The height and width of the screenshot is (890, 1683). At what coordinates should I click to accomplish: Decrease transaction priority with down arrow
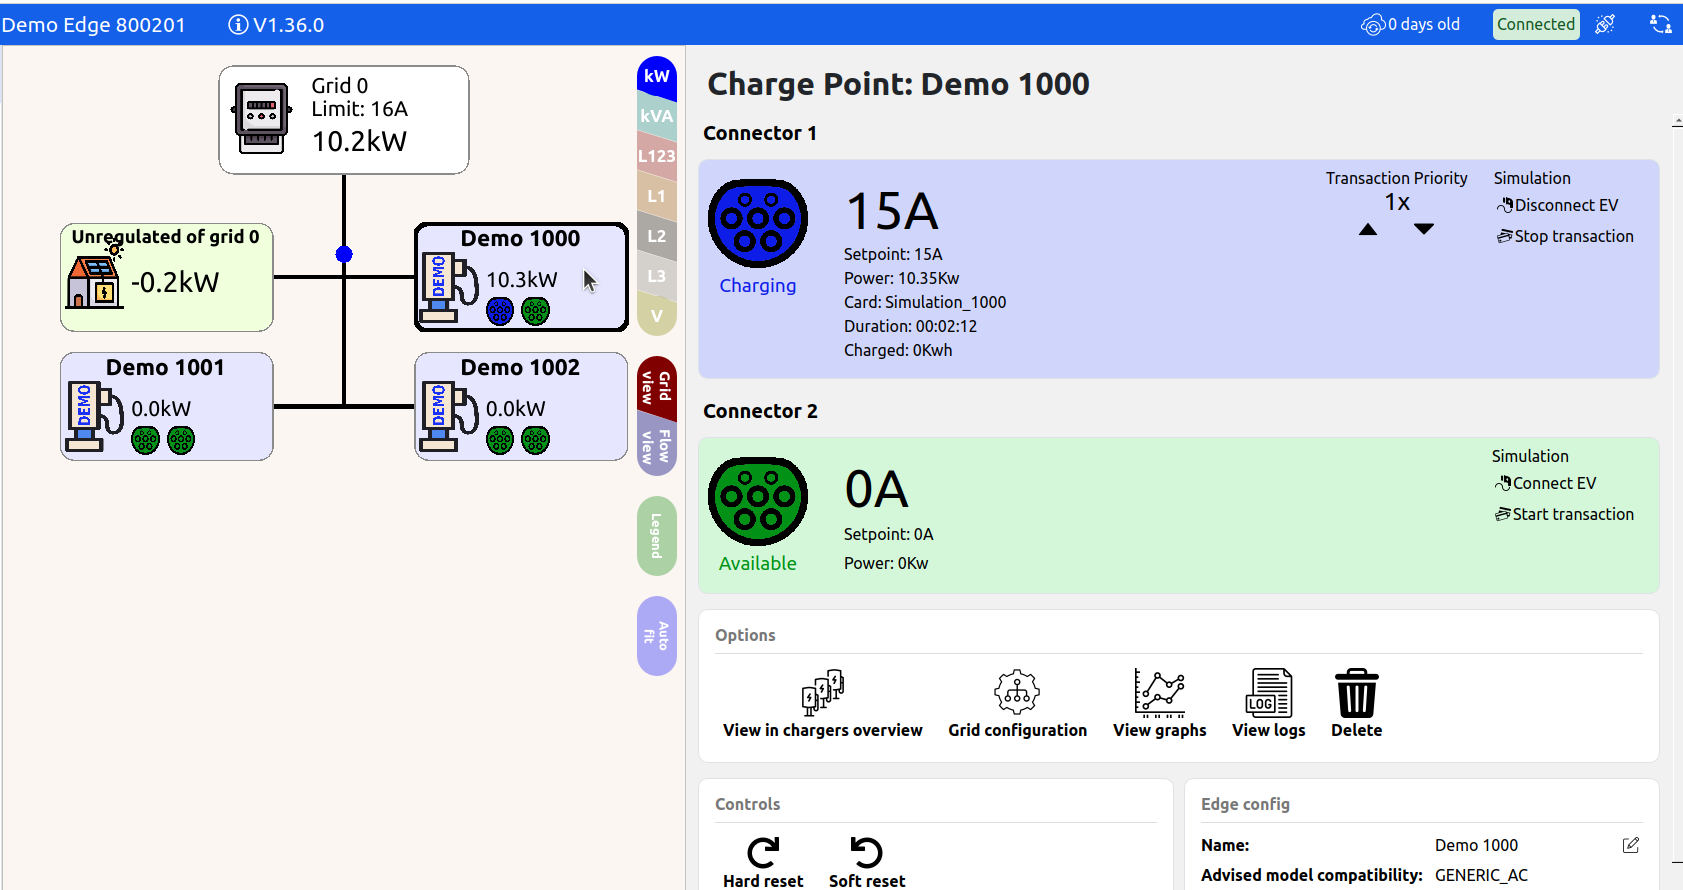pyautogui.click(x=1424, y=230)
